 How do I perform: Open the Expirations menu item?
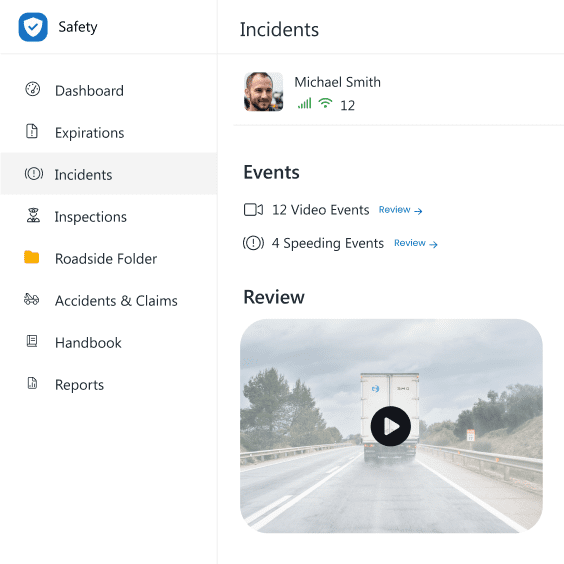tap(109, 132)
